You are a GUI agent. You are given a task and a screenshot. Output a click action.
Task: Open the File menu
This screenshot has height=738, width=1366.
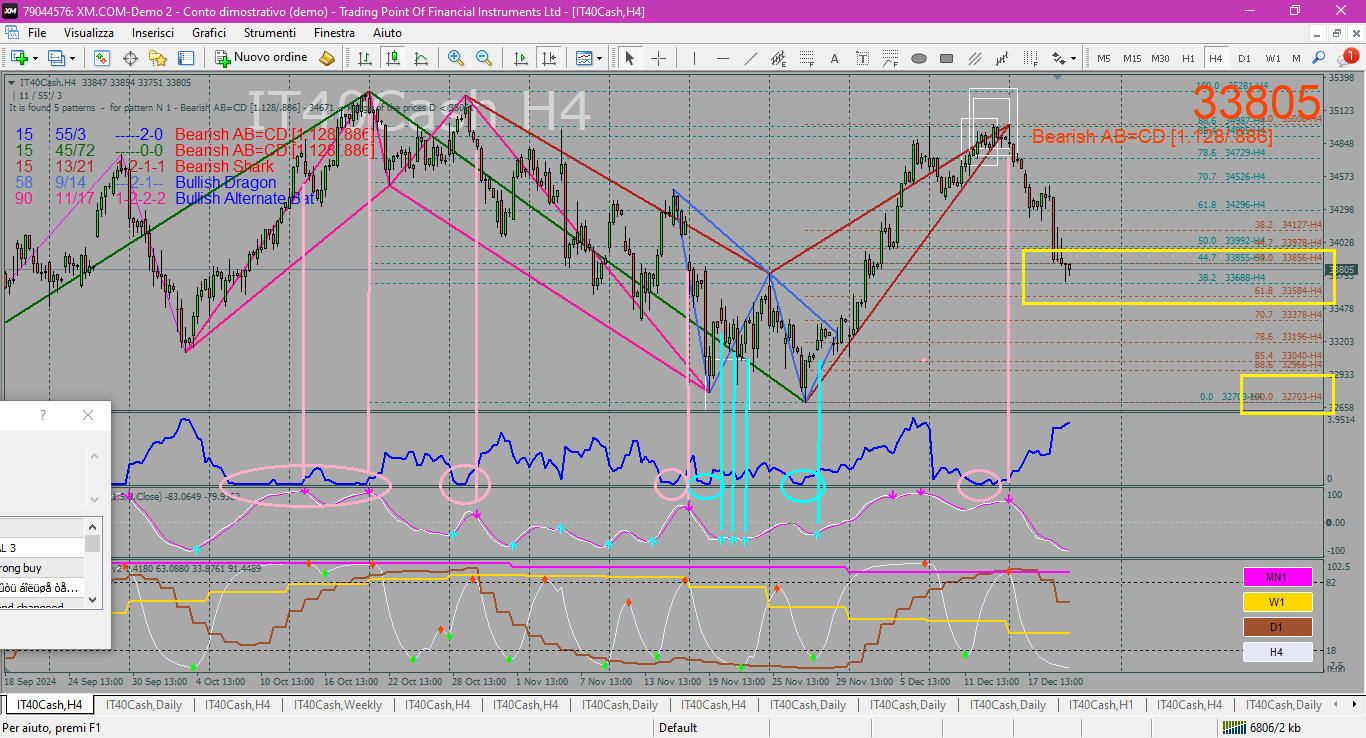[x=37, y=33]
